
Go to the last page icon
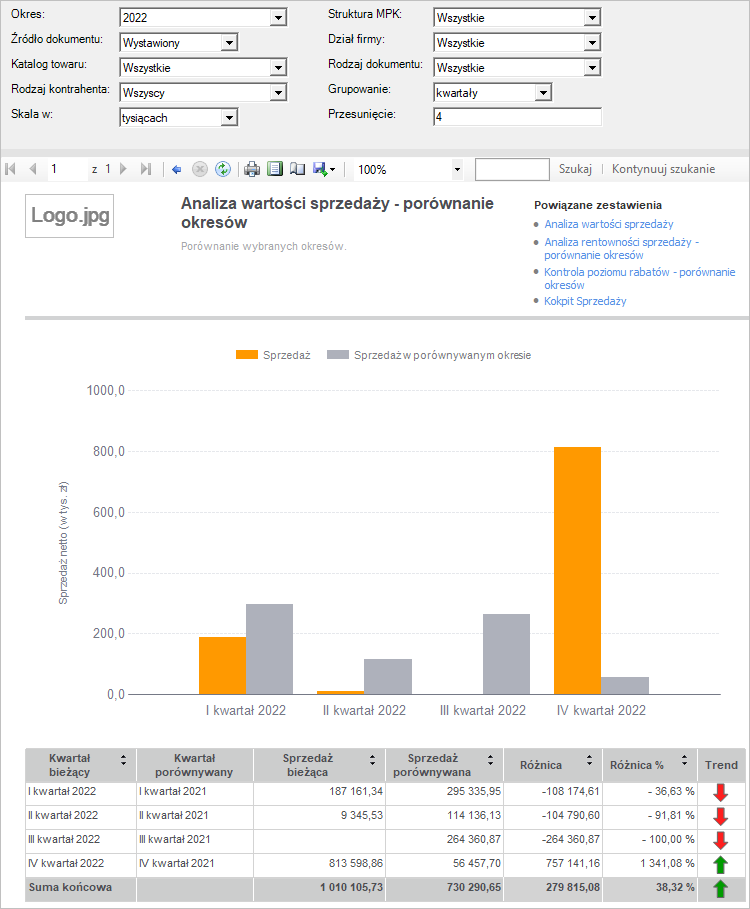pos(146,169)
